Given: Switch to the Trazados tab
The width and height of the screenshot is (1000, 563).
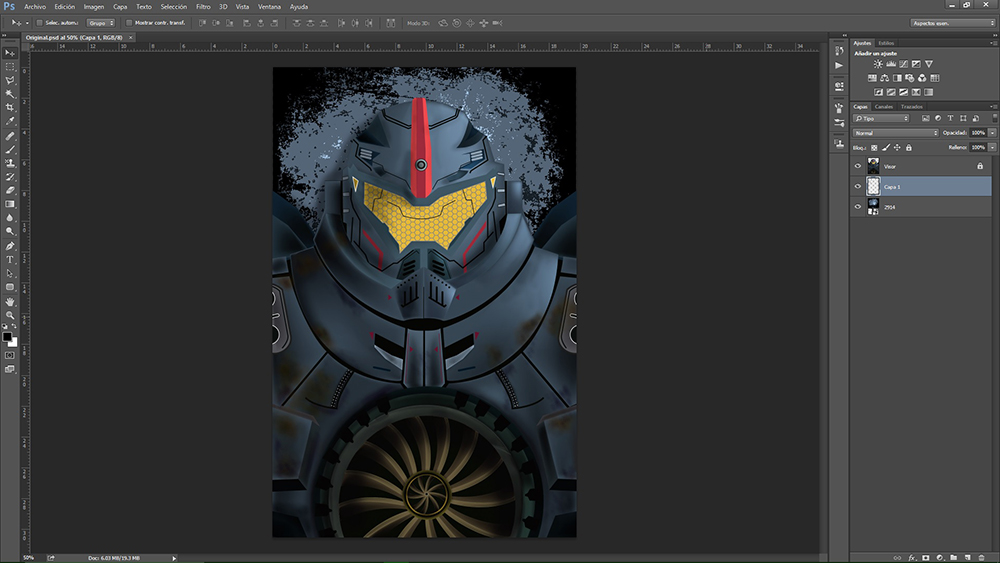Looking at the screenshot, I should pos(911,106).
